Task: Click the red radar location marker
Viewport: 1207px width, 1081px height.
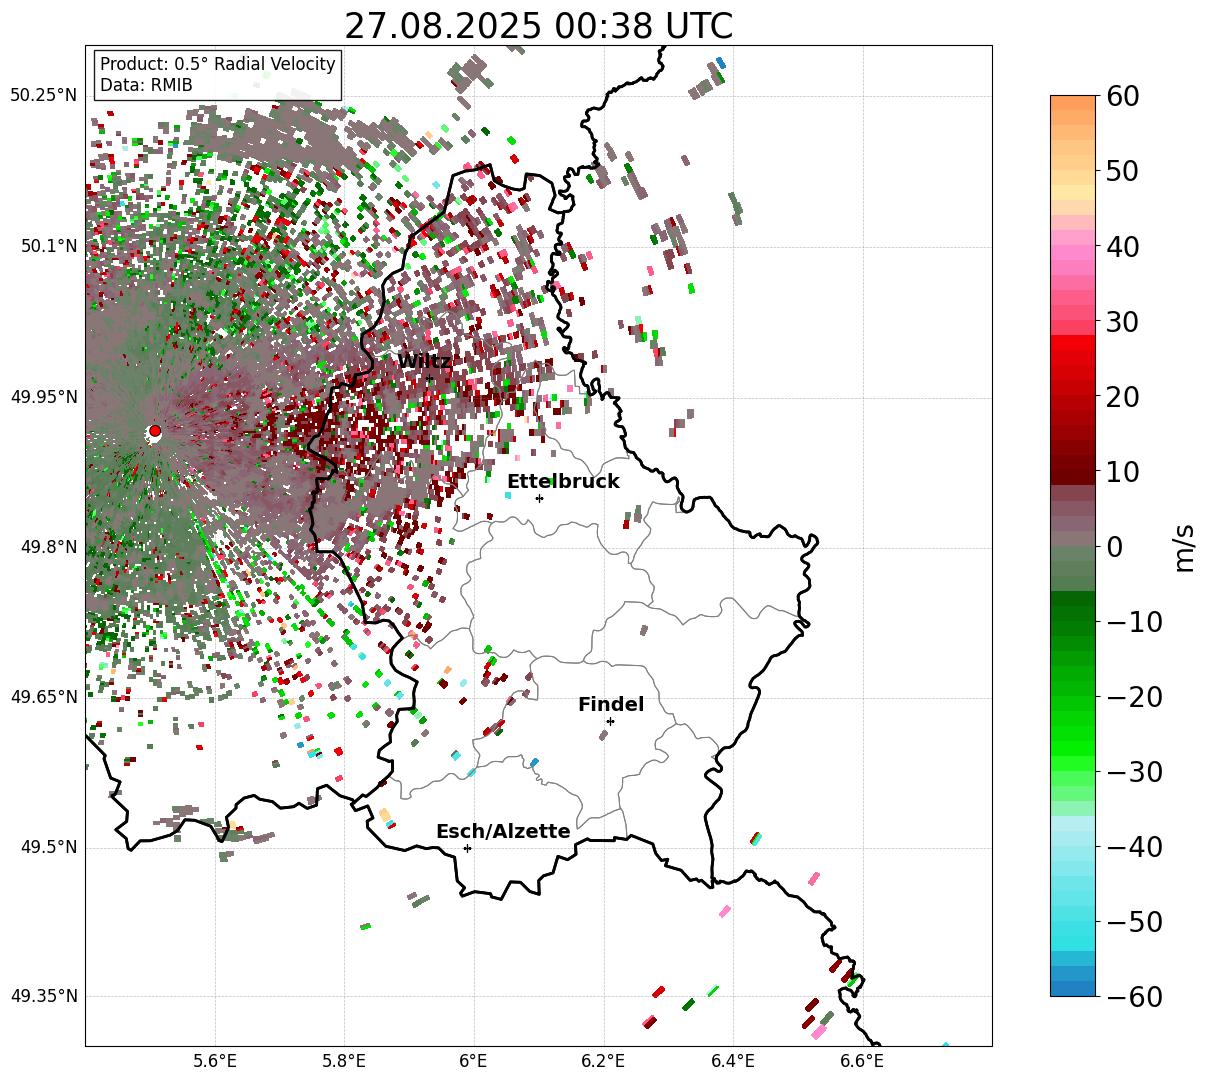Action: [x=154, y=431]
